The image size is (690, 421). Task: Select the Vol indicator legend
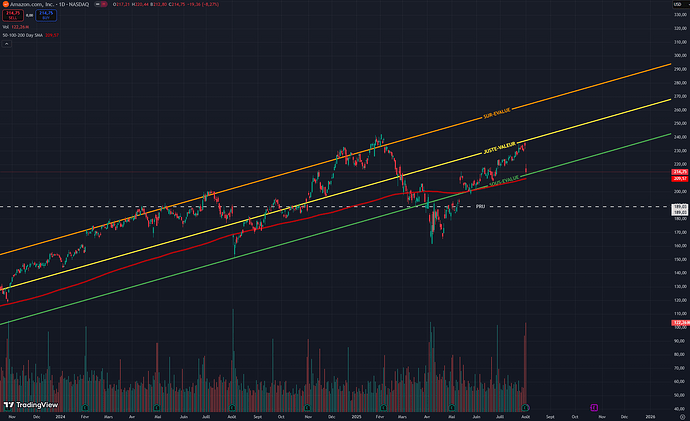coord(16,27)
